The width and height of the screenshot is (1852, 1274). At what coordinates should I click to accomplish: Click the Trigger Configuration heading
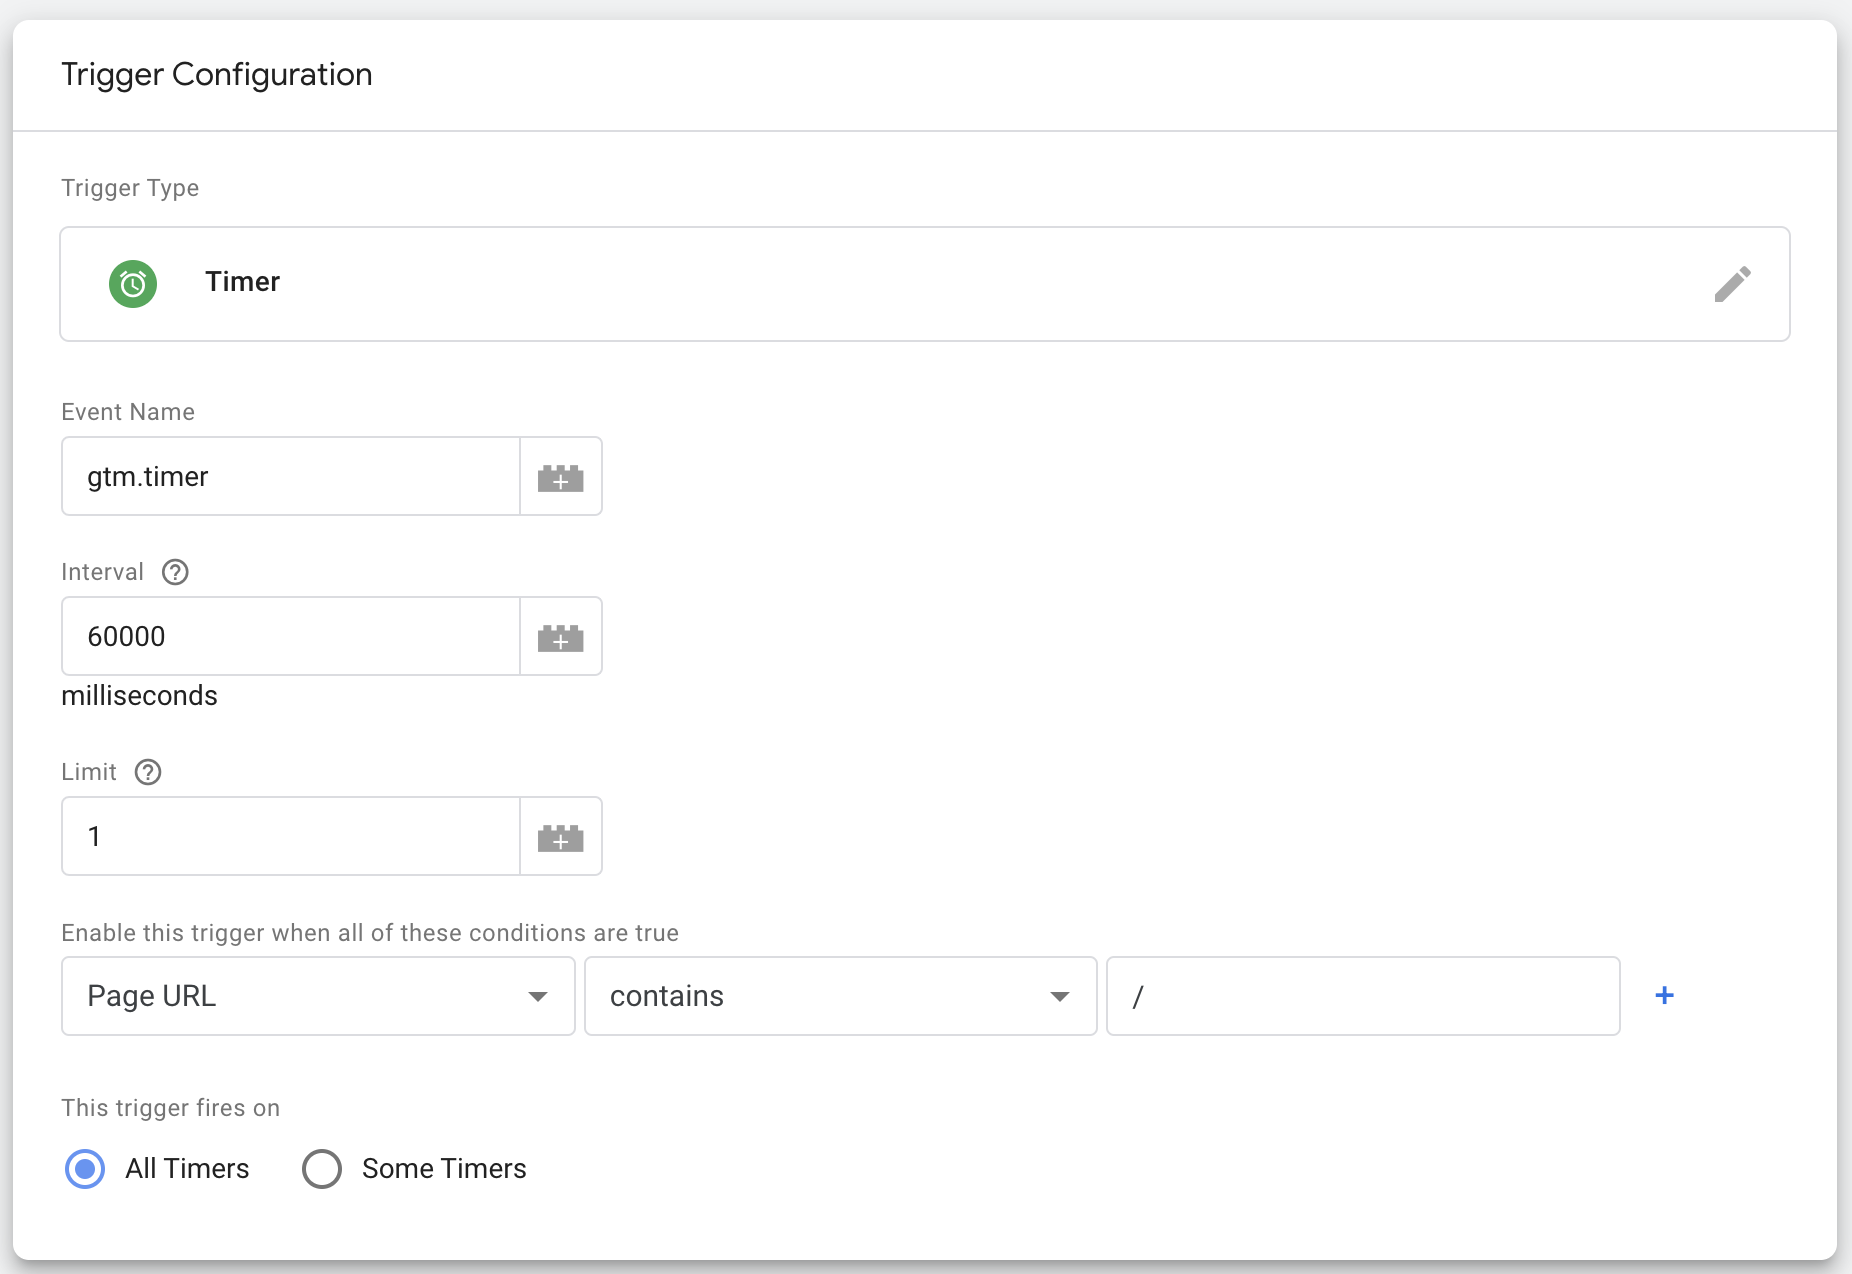point(217,74)
